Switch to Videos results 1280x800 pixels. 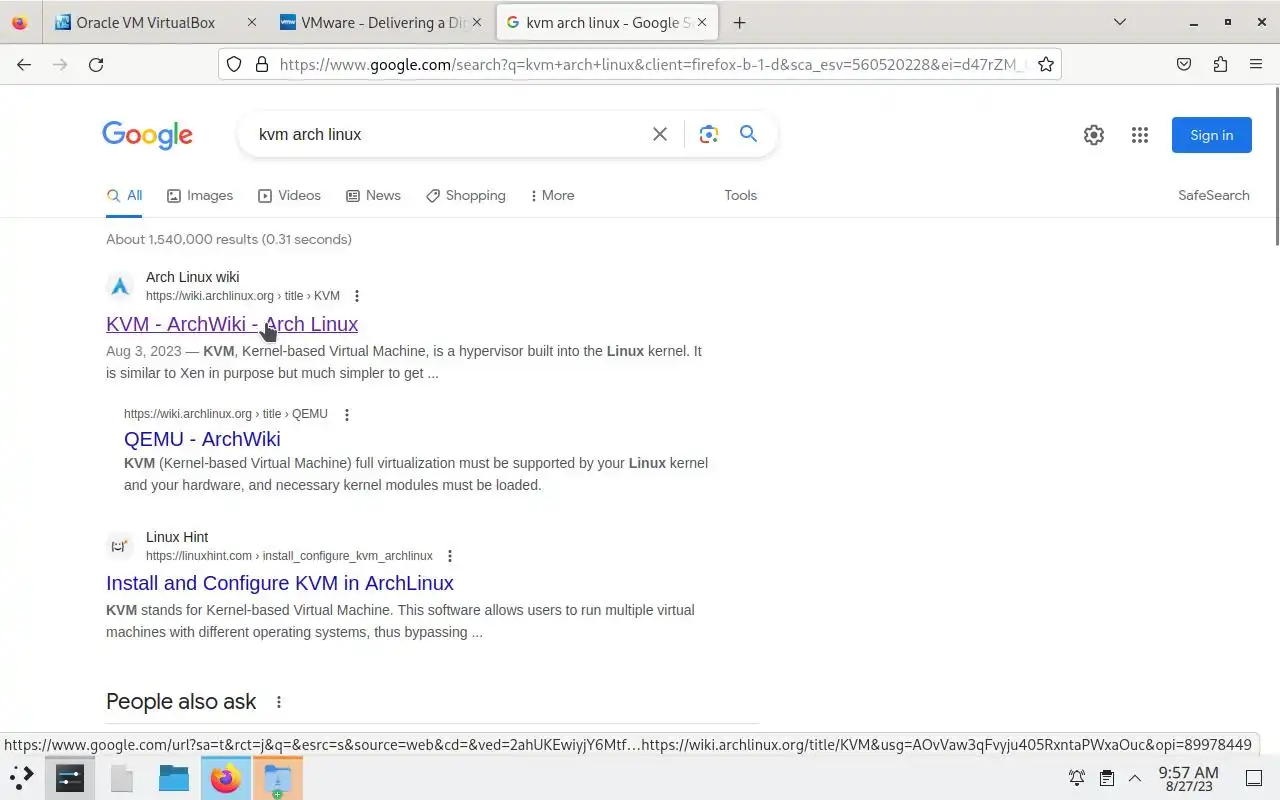290,195
